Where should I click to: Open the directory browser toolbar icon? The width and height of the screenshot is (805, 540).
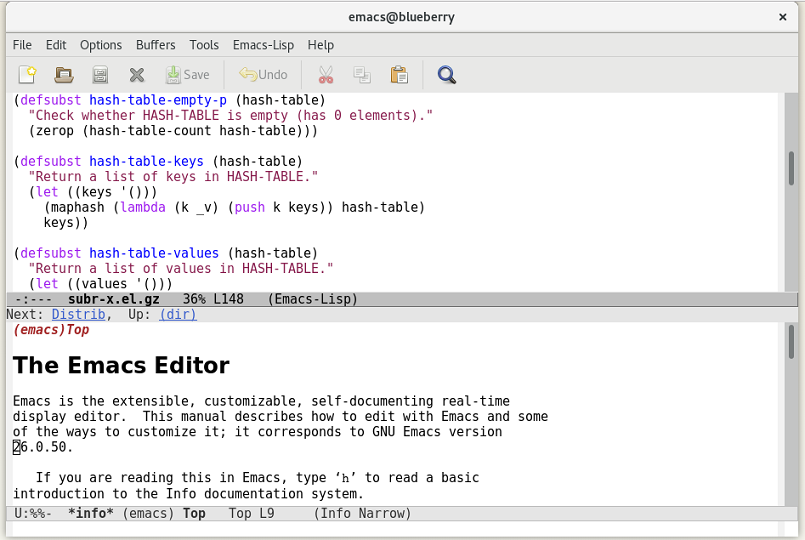(100, 75)
